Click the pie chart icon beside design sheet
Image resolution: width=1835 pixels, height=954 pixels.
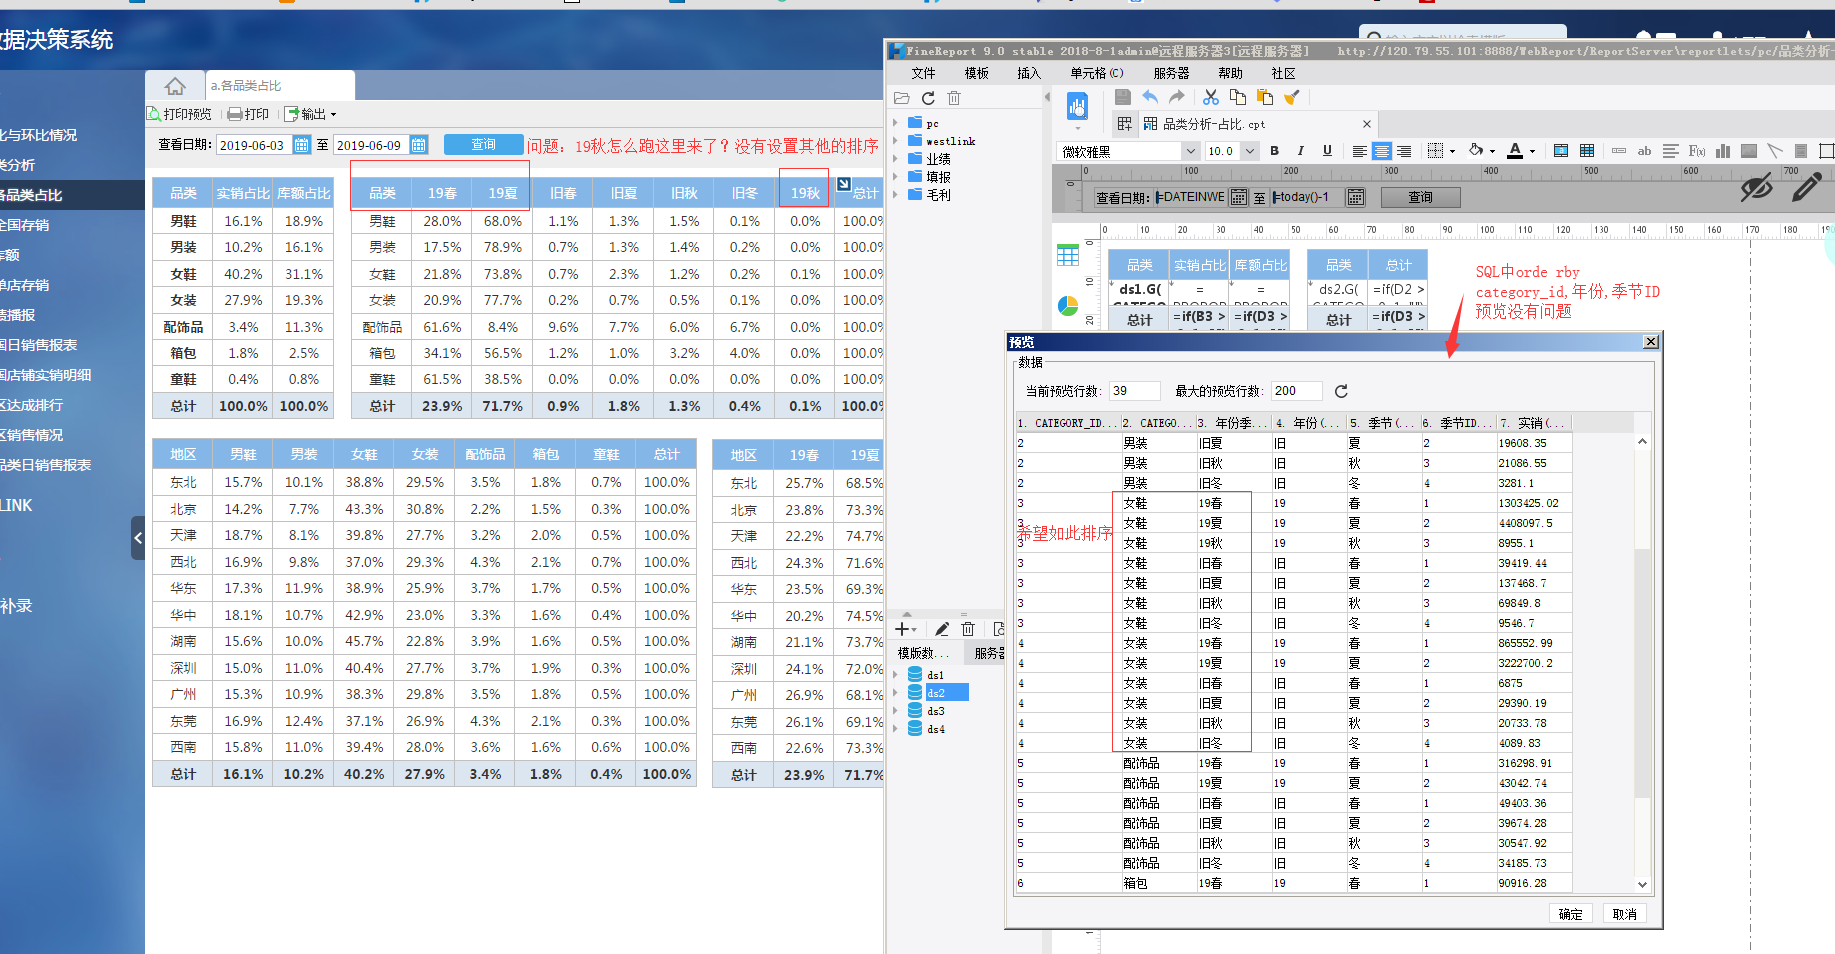pyautogui.click(x=1067, y=305)
